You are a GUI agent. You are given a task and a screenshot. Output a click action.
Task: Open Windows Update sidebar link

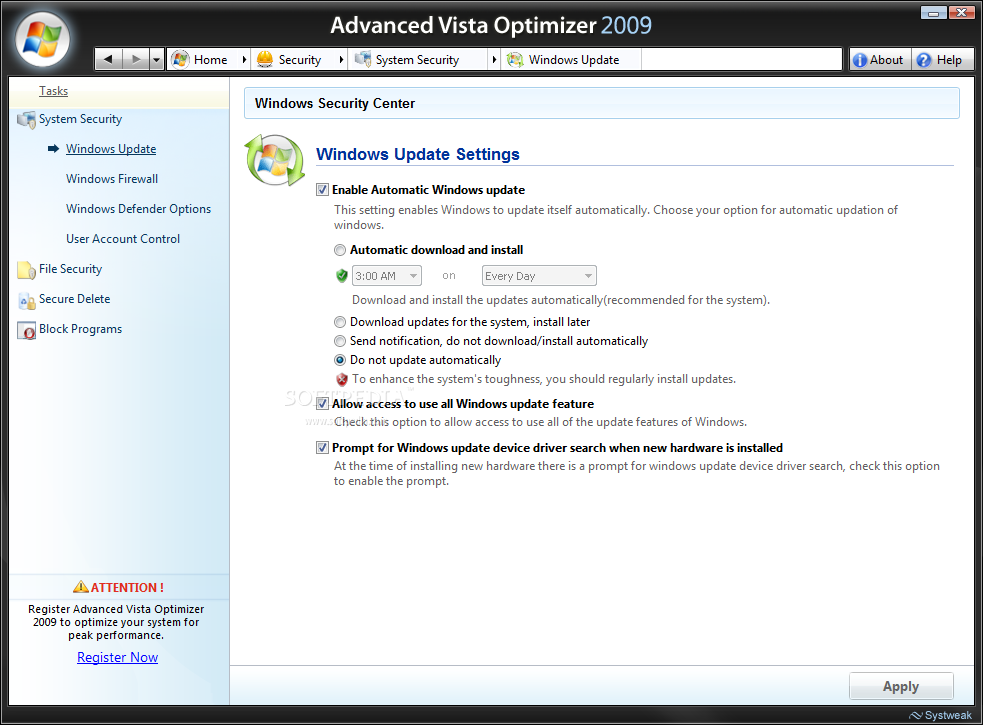pos(111,149)
